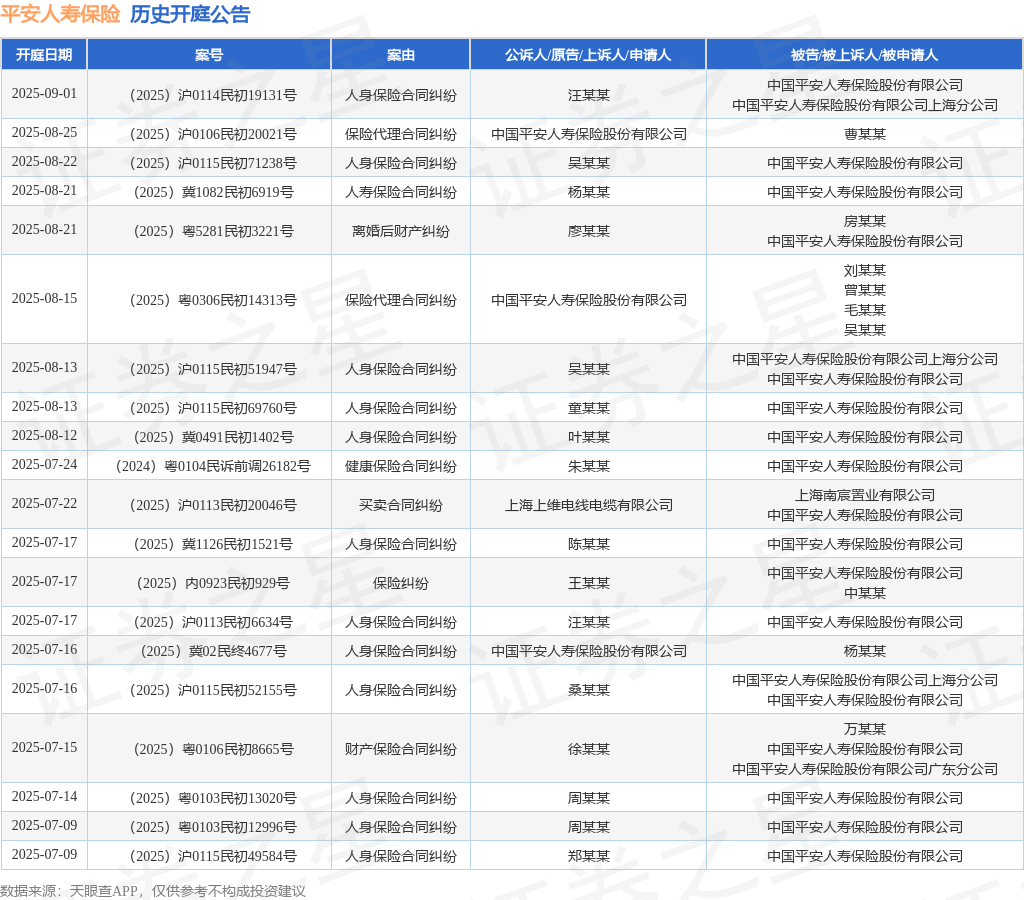Viewport: 1024px width, 900px height.
Task: Click the date 2025-07-14
Action: coord(44,796)
